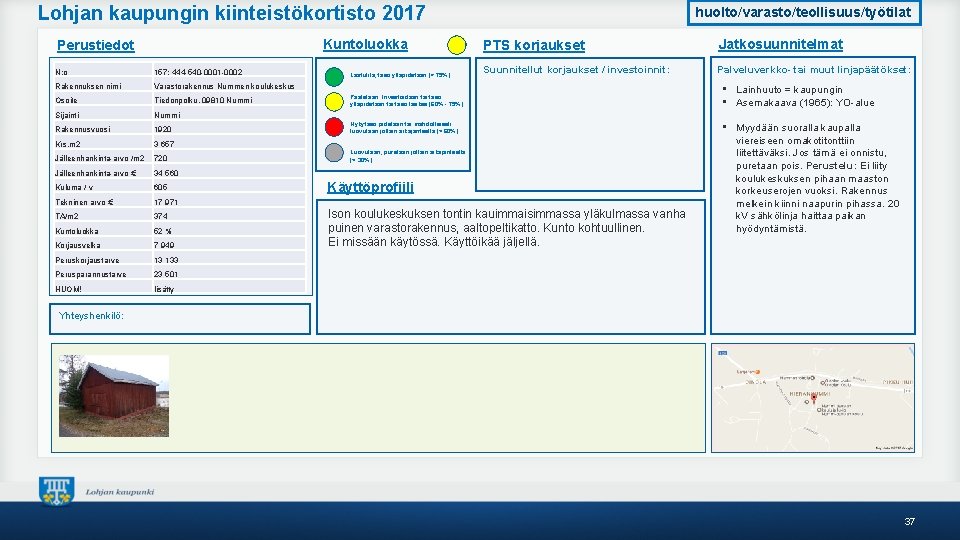The image size is (960, 540).
Task: Select the HUOM! row label
Action: (x=68, y=289)
